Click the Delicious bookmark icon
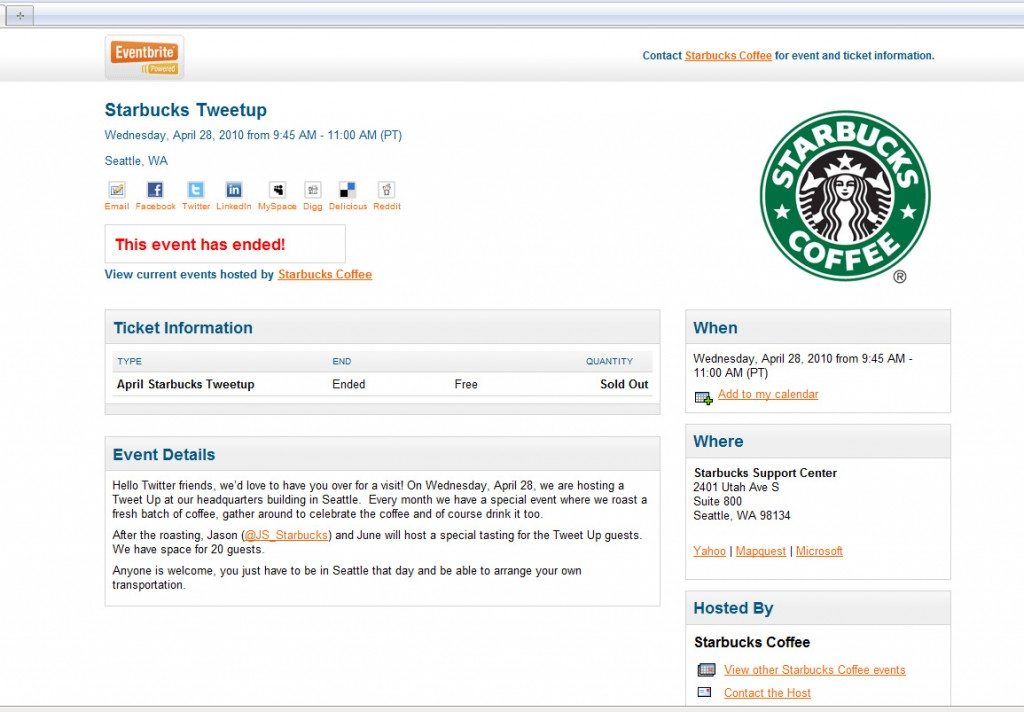Viewport: 1024px width, 712px height. click(x=347, y=190)
